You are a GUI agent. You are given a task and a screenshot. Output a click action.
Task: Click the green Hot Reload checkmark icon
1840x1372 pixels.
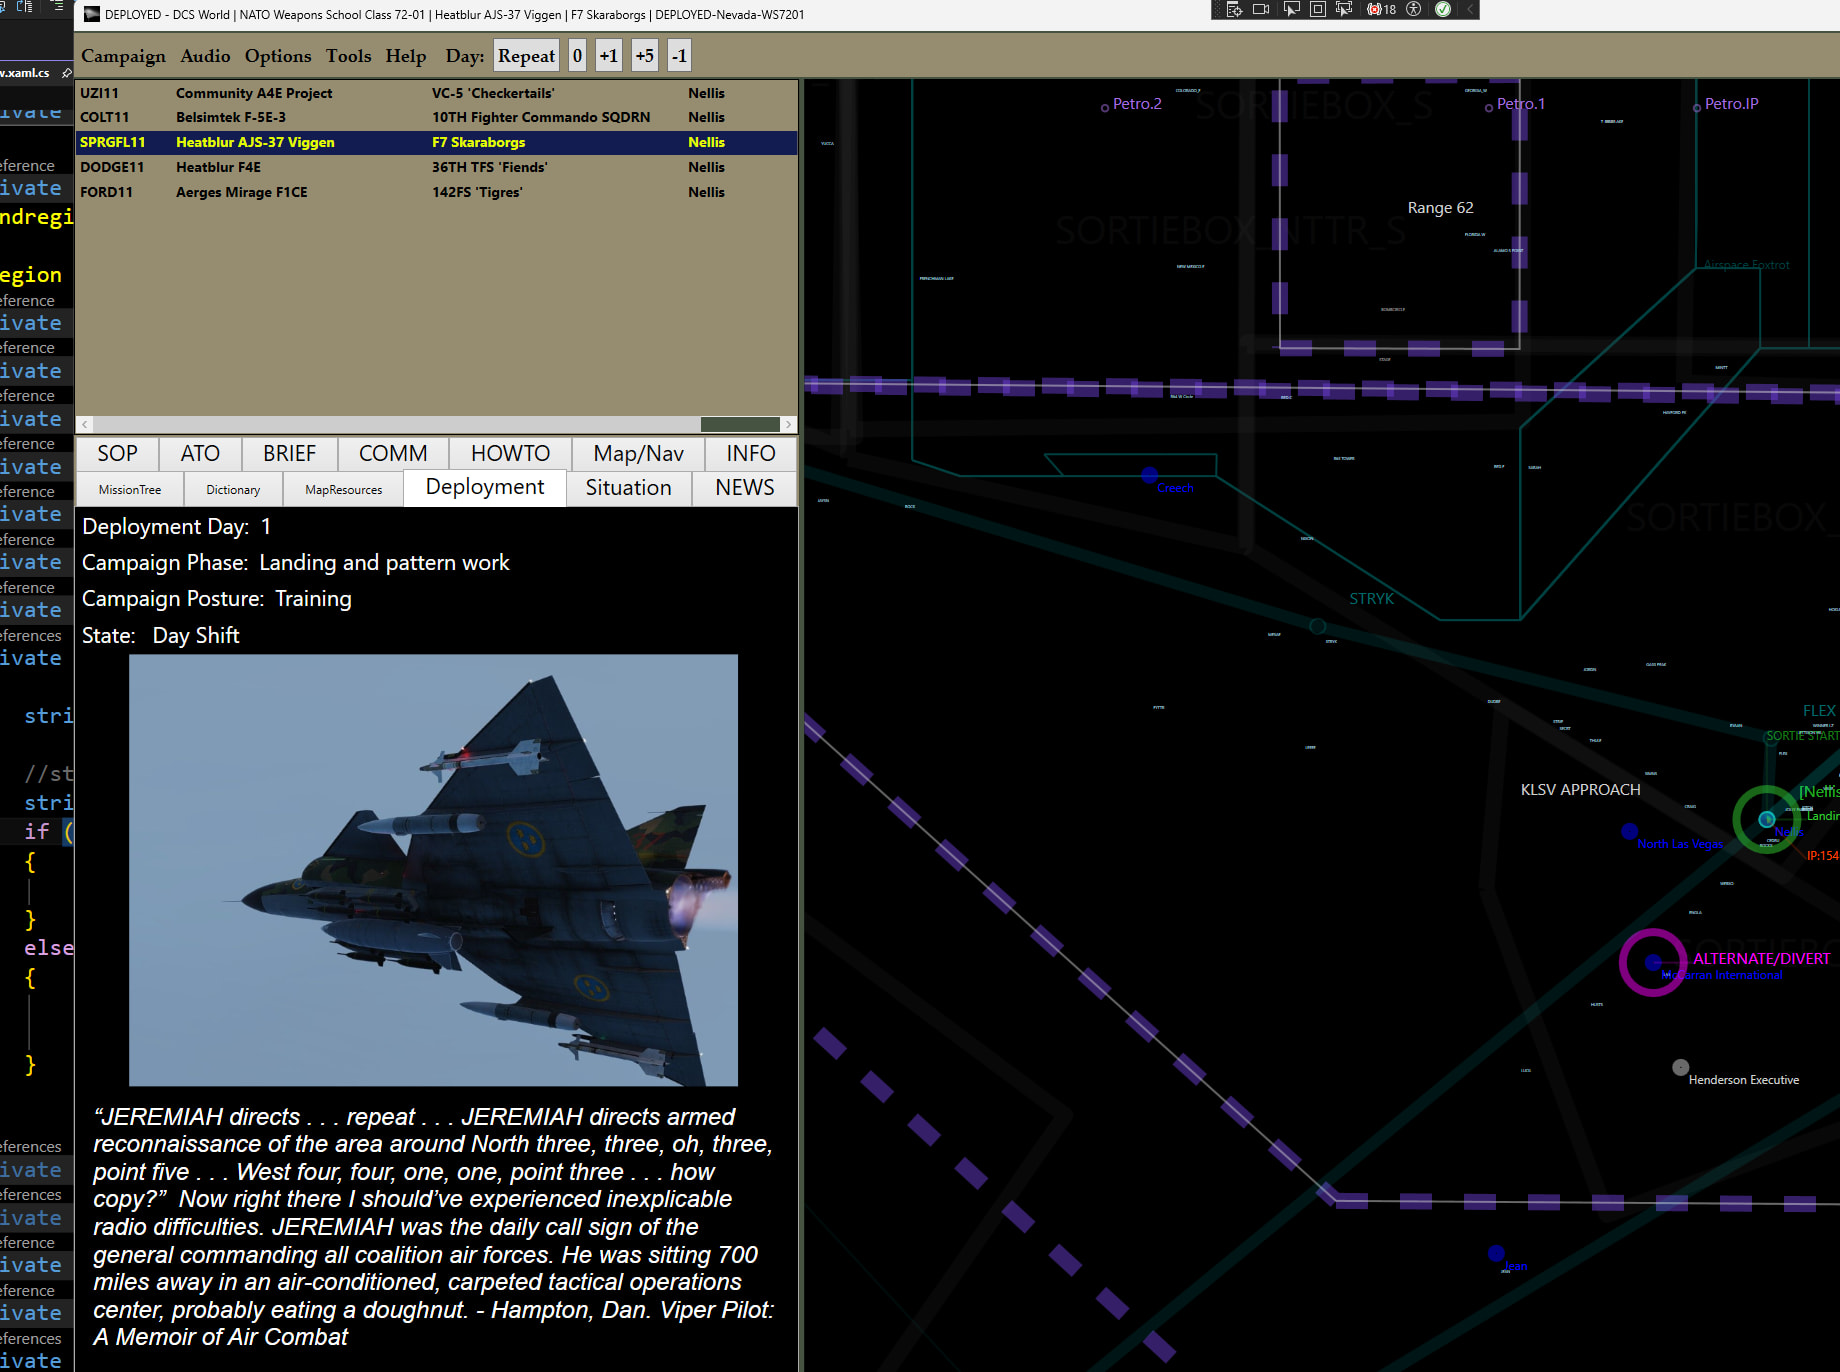tap(1443, 9)
